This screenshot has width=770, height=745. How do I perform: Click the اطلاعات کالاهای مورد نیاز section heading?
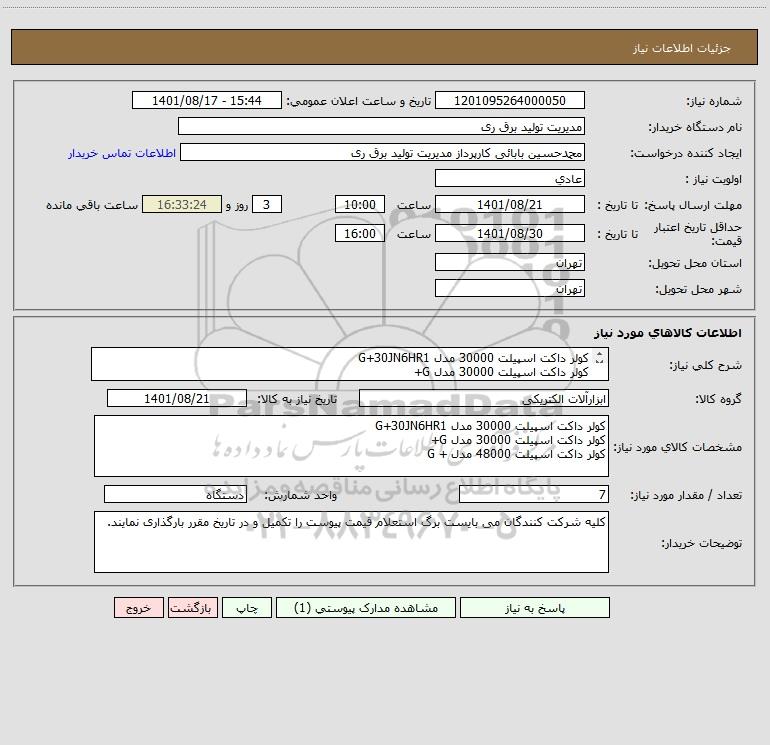pyautogui.click(x=668, y=332)
